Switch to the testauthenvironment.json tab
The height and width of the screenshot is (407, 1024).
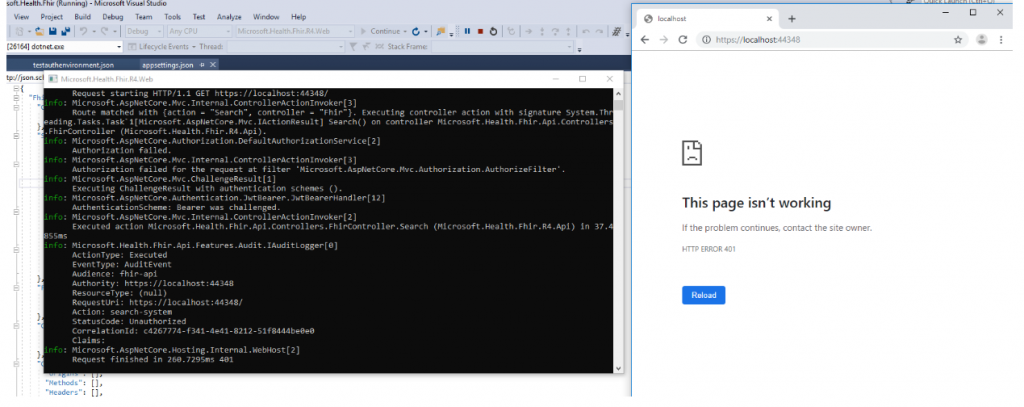click(x=72, y=64)
